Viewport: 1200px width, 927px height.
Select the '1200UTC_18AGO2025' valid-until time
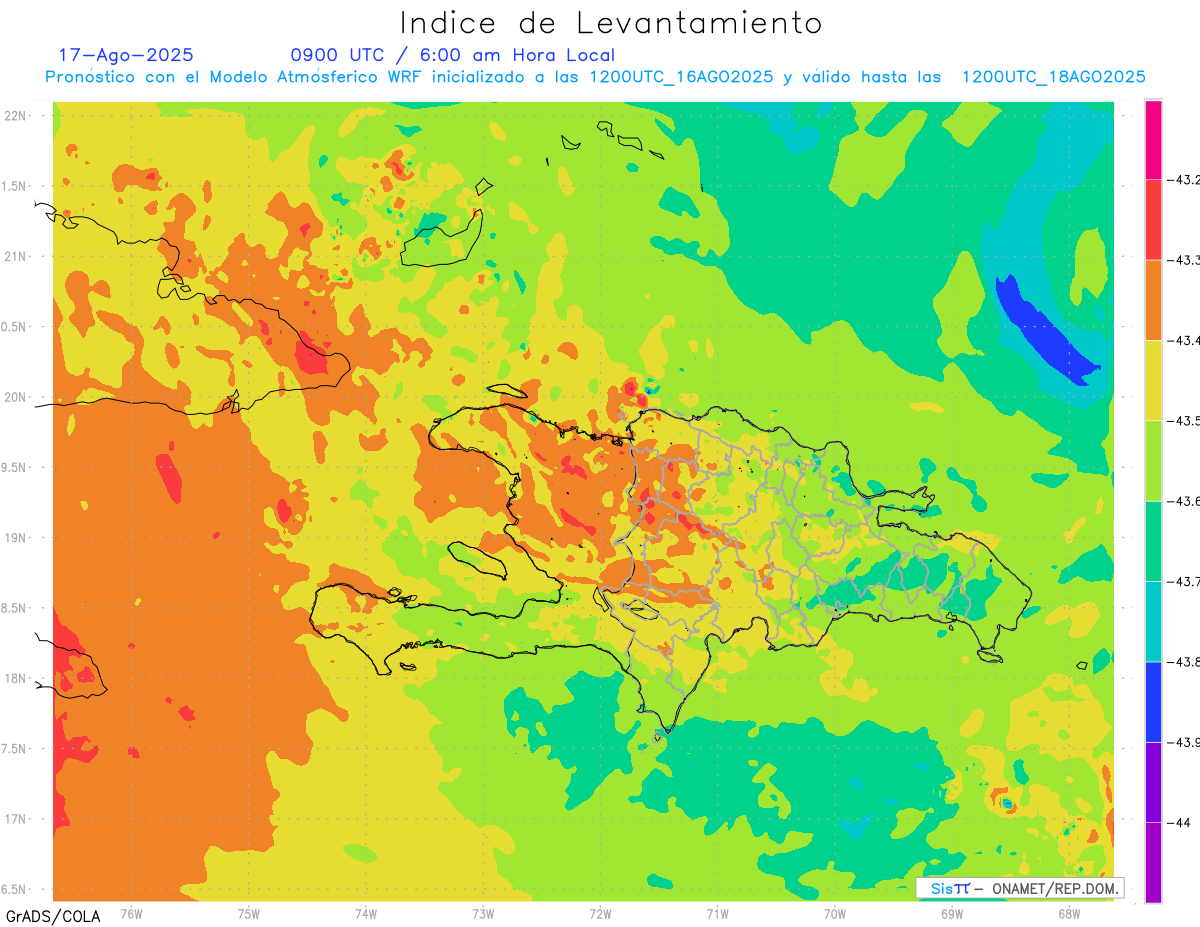1053,77
